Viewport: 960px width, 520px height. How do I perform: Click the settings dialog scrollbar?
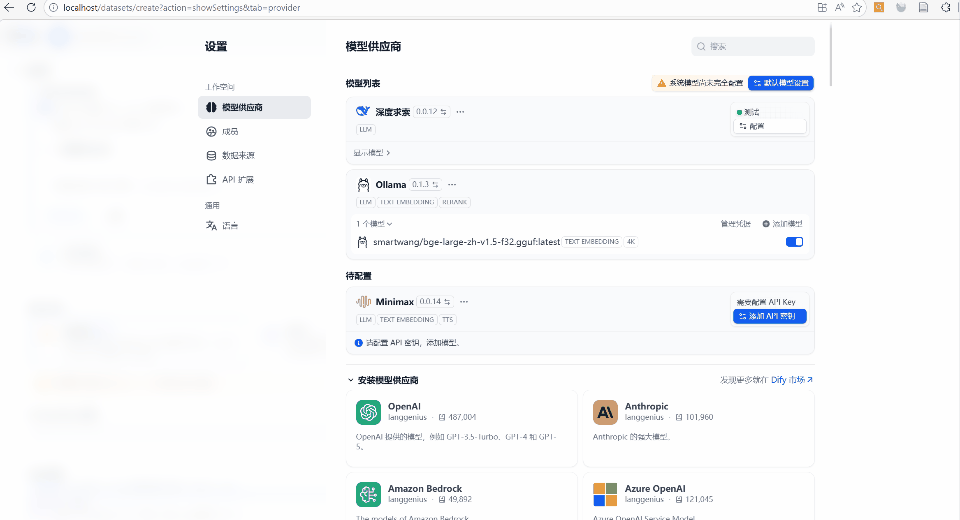point(831,55)
